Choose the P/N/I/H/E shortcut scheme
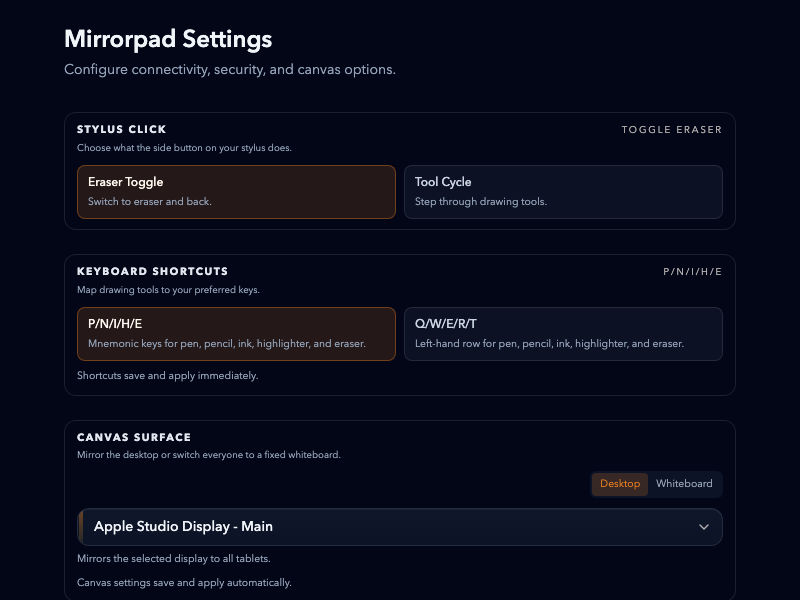800x600 pixels. (x=236, y=333)
